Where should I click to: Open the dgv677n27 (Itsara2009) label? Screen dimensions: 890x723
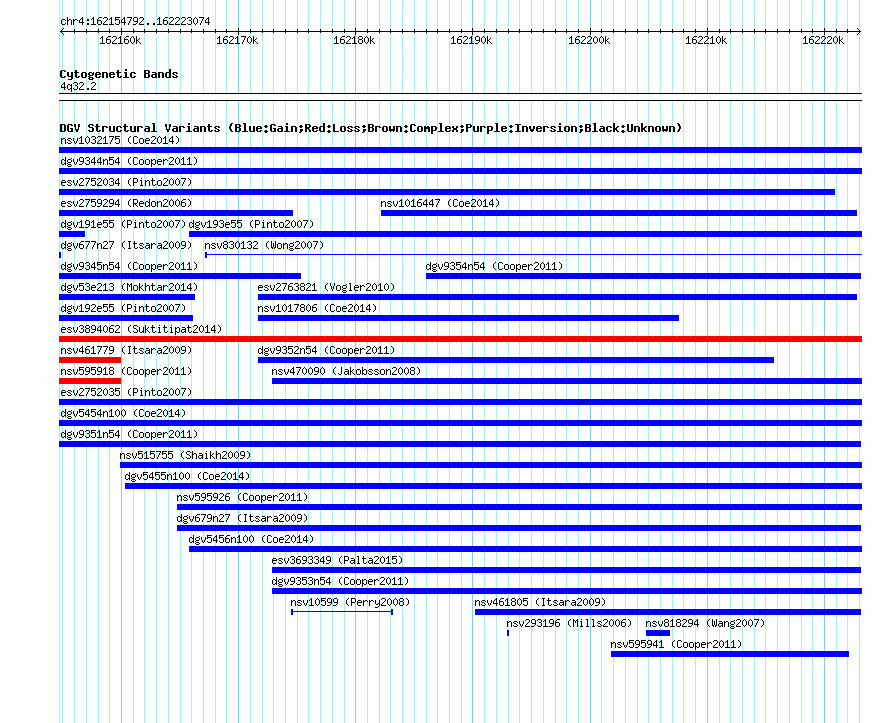click(127, 245)
